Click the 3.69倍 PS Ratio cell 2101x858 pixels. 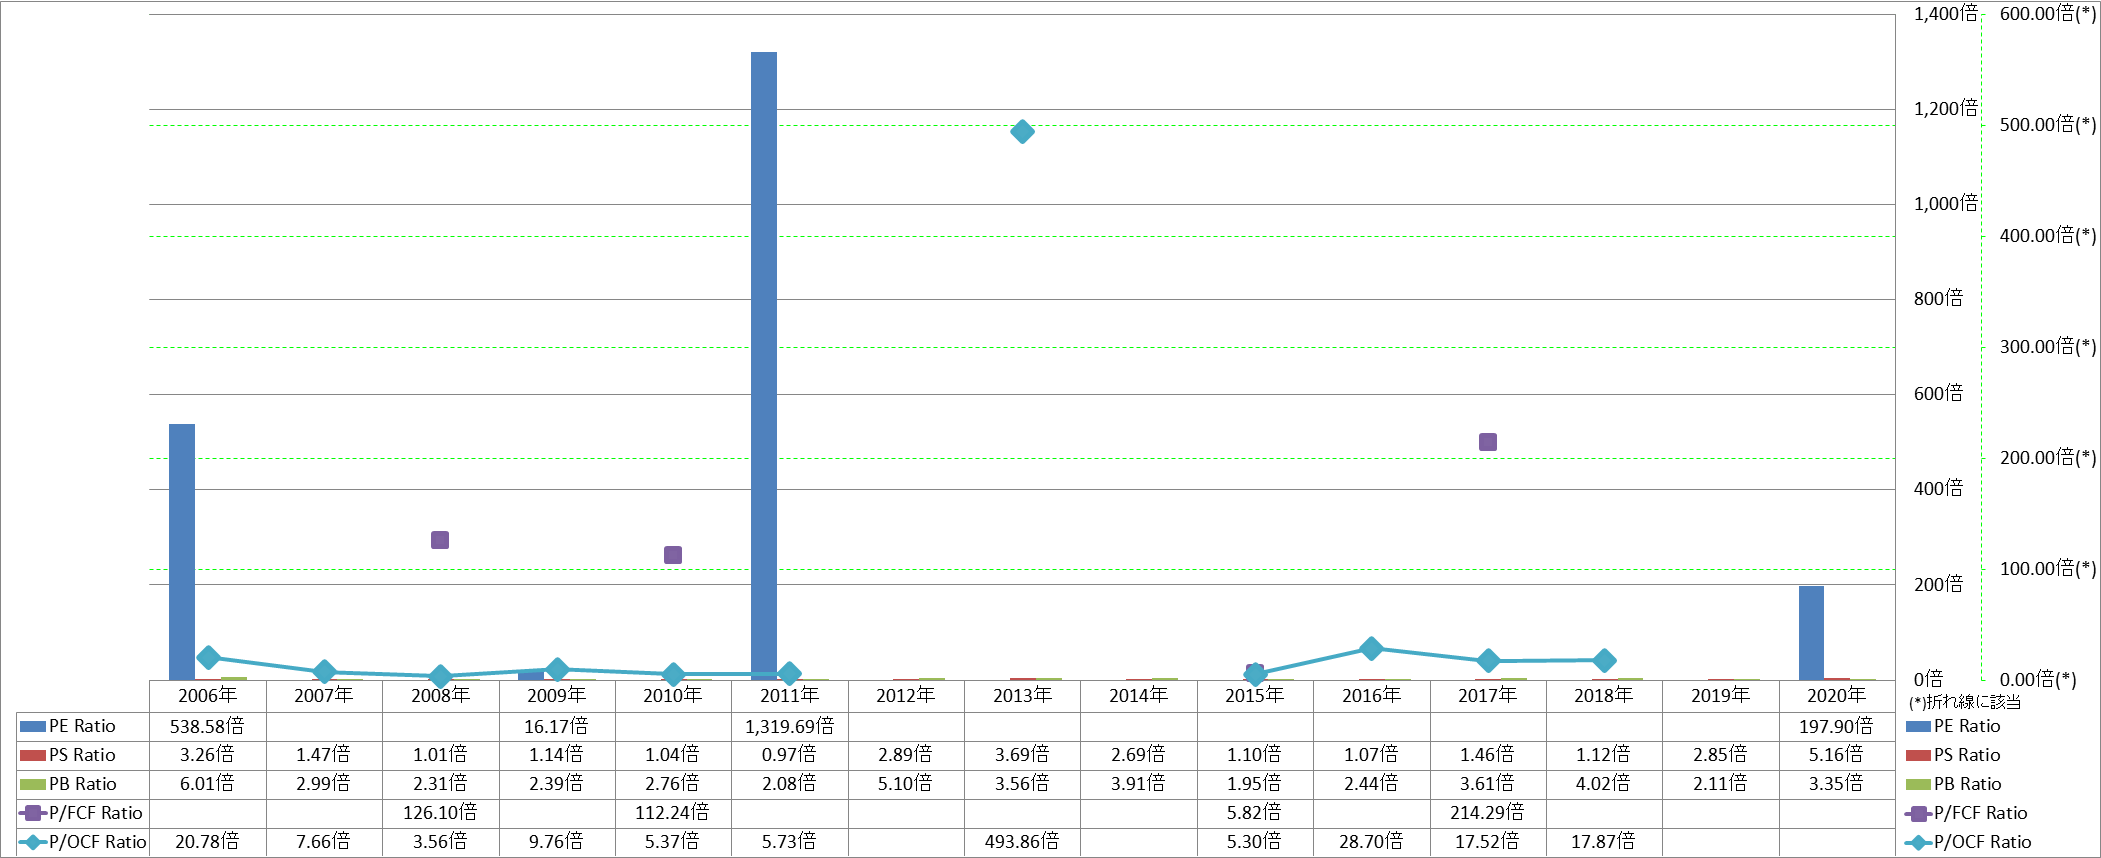coord(1022,755)
